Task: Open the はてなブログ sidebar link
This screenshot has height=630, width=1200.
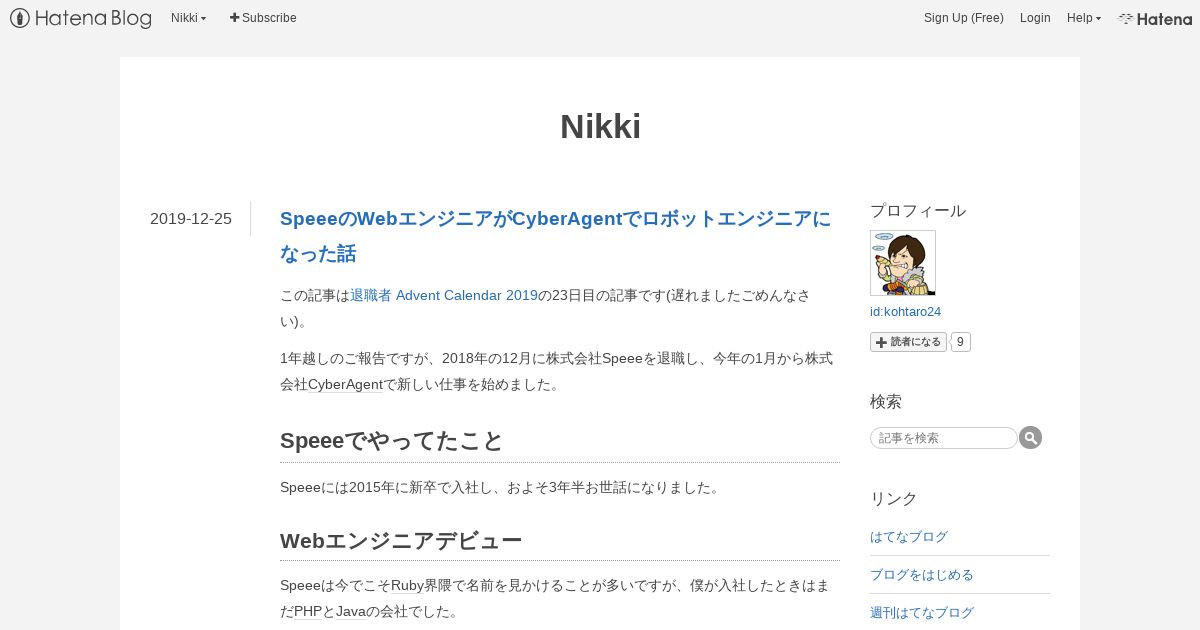Action: coord(909,537)
